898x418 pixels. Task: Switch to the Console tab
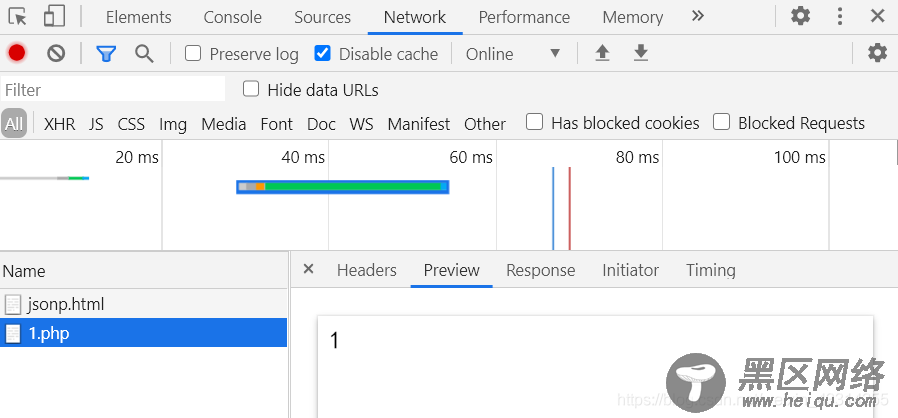(x=233, y=17)
